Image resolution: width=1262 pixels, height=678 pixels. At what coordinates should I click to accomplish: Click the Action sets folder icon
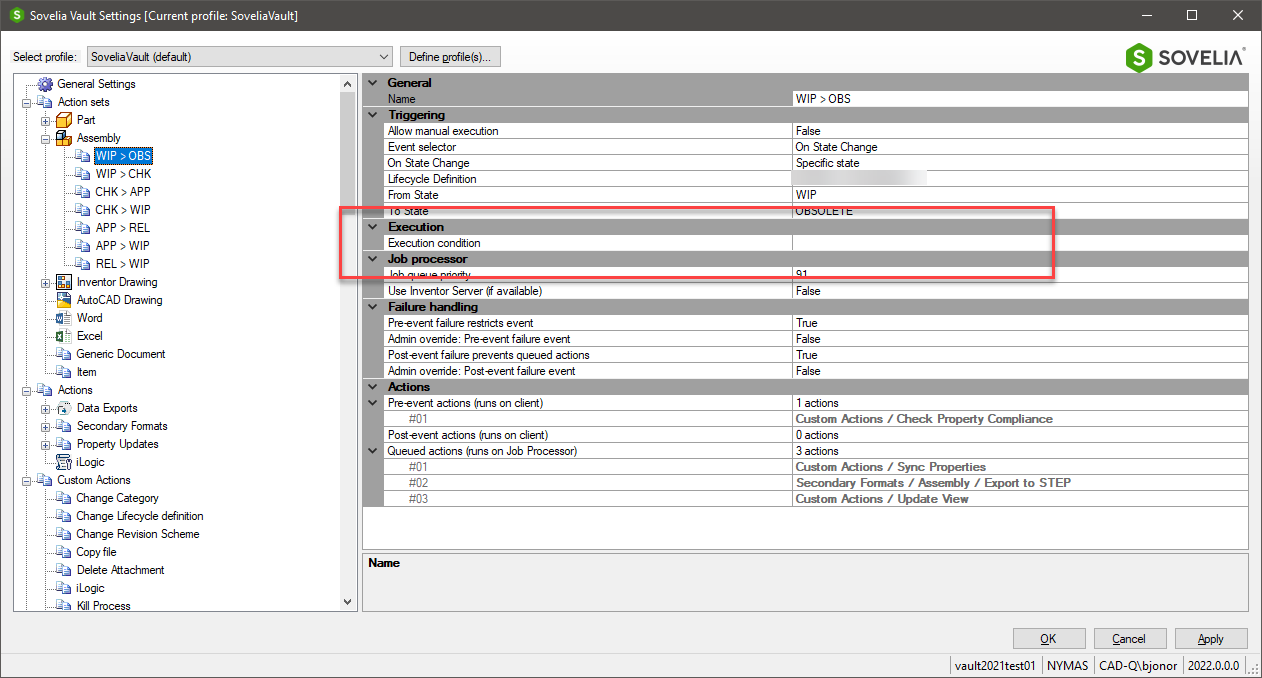45,102
